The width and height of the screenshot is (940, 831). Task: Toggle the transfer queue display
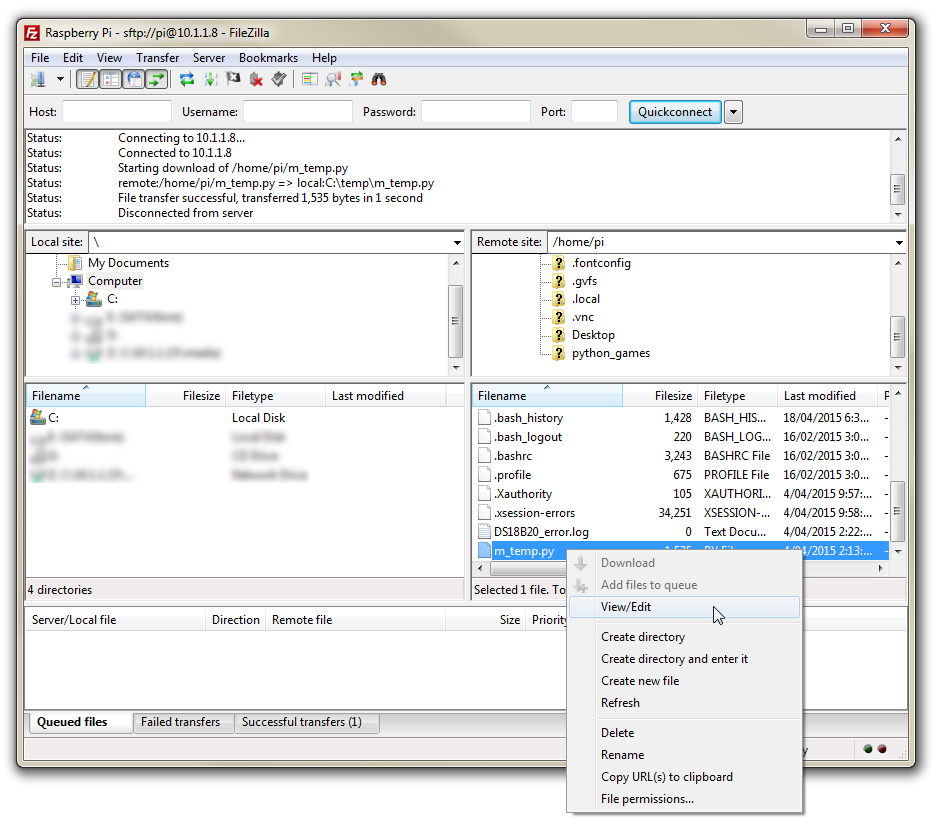tap(157, 79)
